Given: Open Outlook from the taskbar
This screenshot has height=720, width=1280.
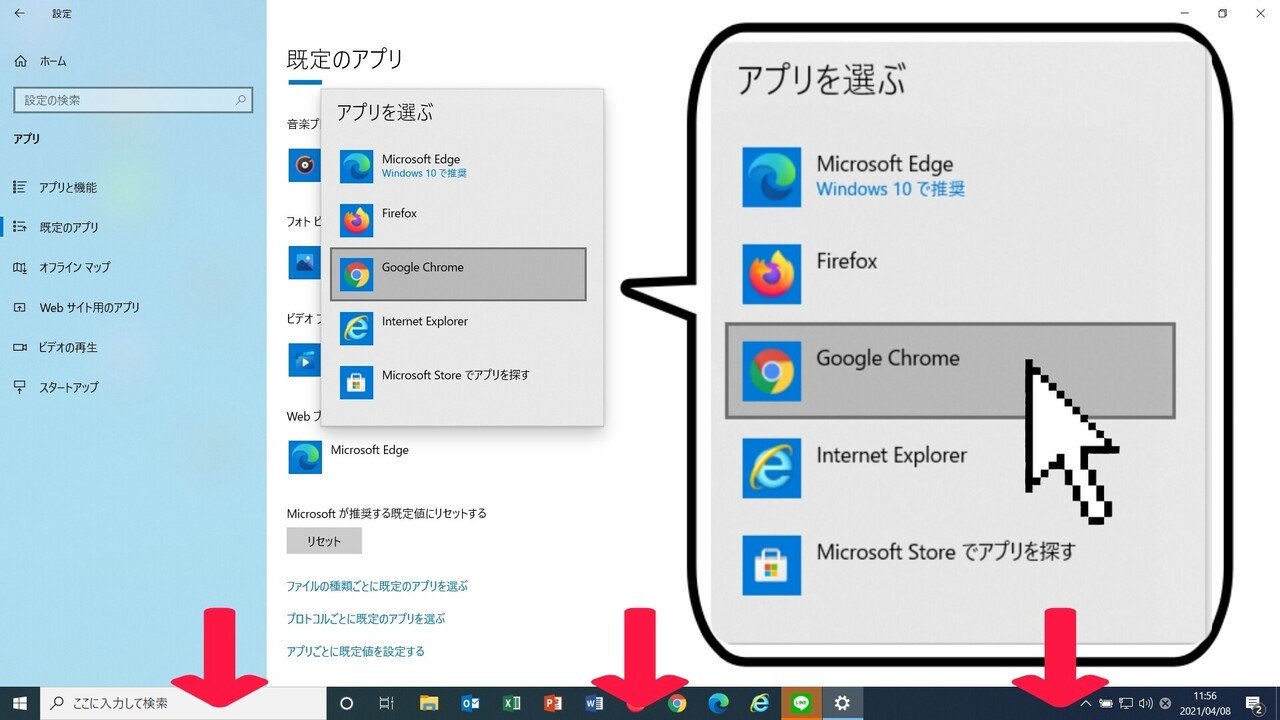Looking at the screenshot, I should 470,703.
